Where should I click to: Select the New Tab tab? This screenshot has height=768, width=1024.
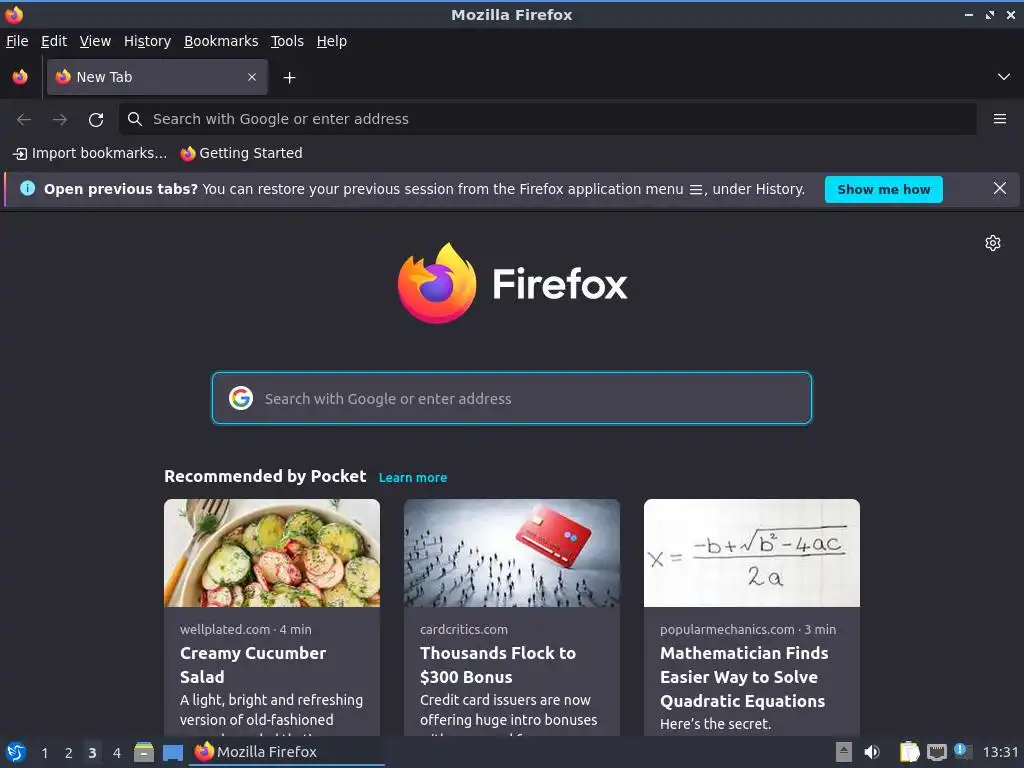click(x=157, y=77)
